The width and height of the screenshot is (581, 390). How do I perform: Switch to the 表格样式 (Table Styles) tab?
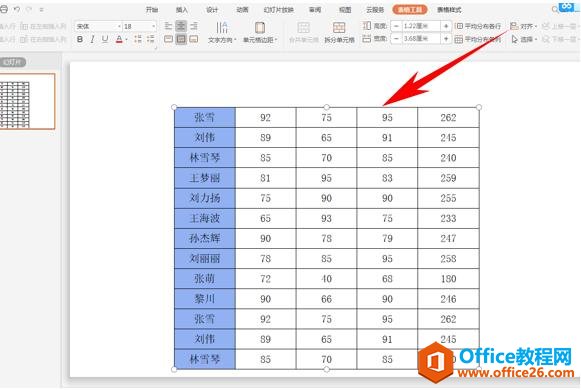449,10
